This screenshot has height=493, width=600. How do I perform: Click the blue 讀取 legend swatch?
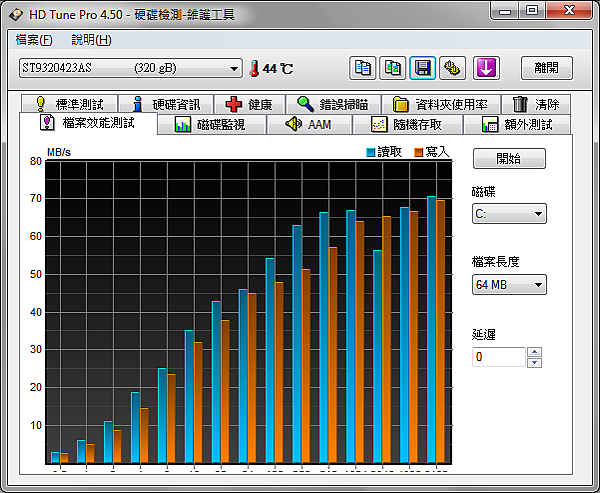click(370, 152)
